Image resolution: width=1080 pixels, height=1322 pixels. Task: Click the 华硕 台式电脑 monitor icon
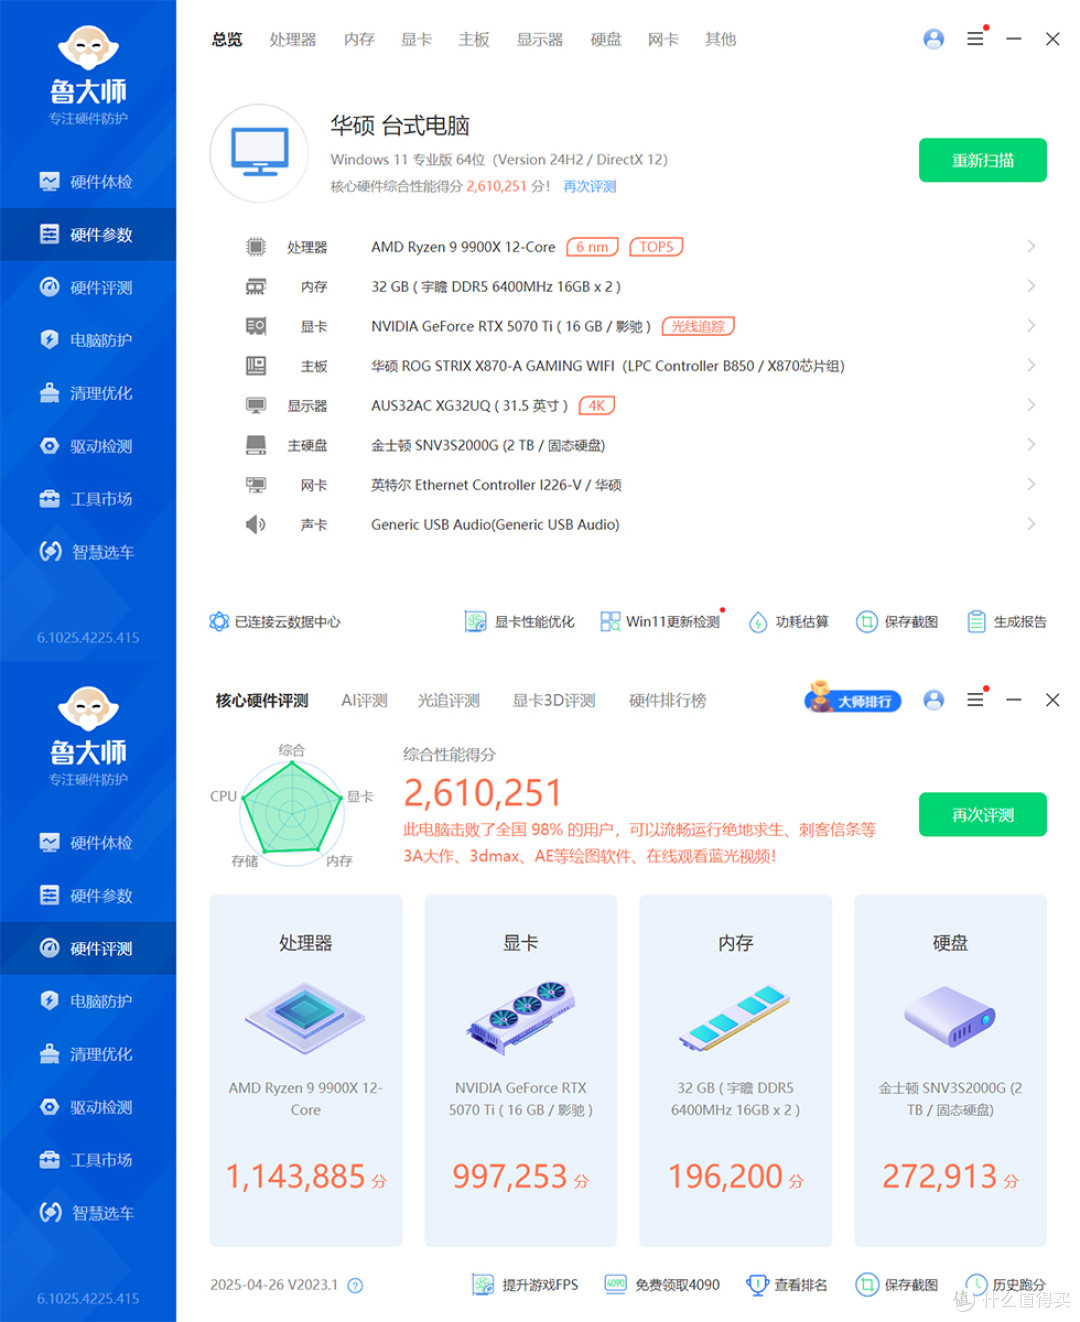click(x=259, y=153)
